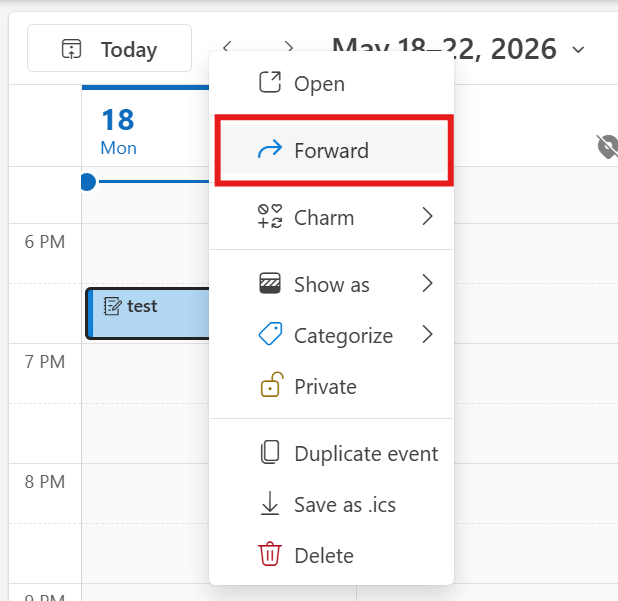Click the Duplicate event copy icon
618x601 pixels.
click(270, 452)
